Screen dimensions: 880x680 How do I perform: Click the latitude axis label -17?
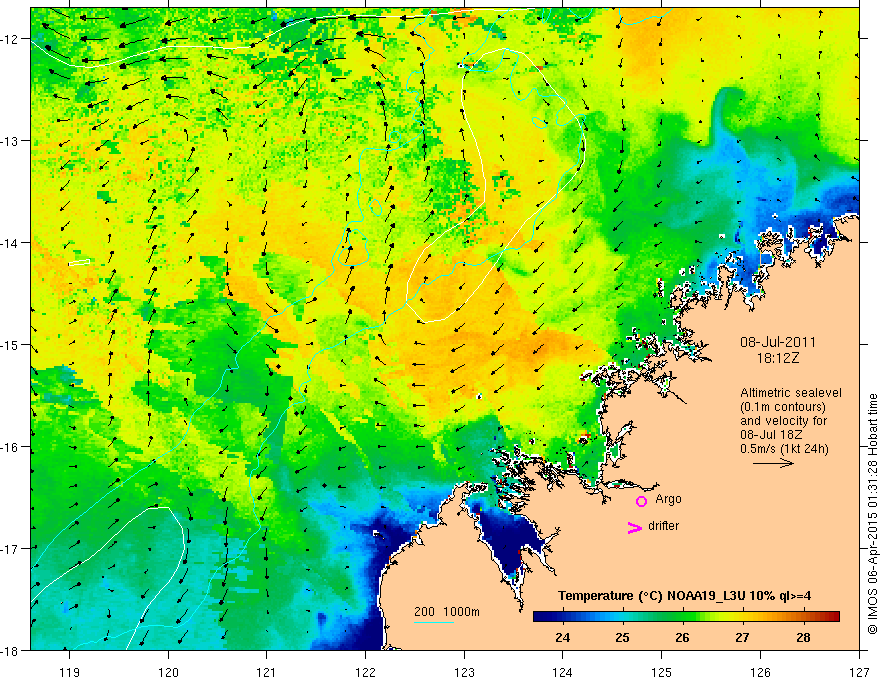coord(10,548)
